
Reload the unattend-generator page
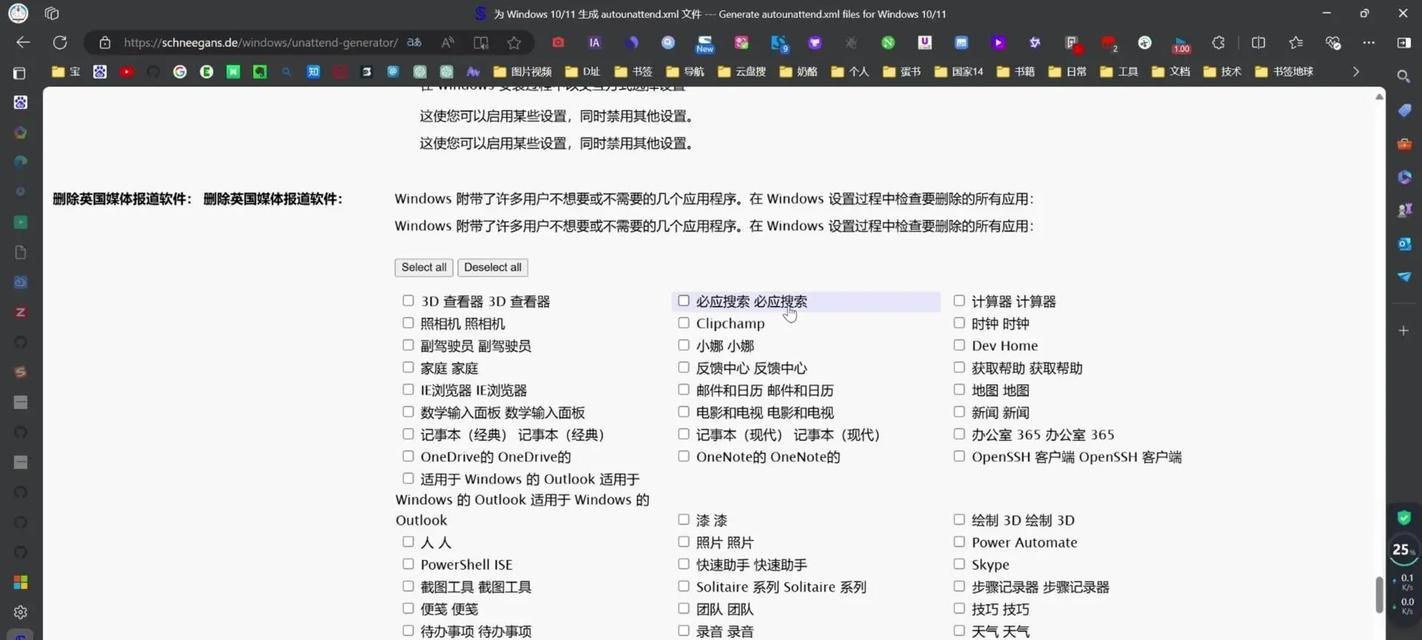(x=60, y=43)
